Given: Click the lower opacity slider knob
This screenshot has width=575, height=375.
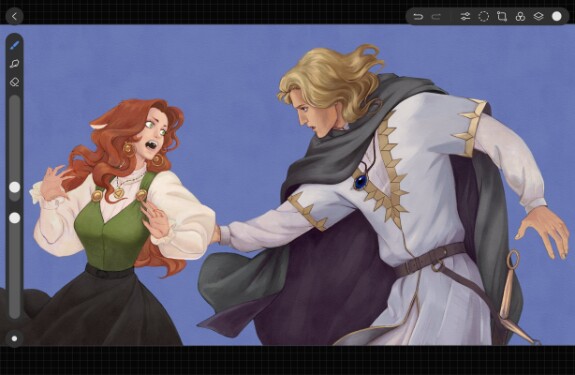Looking at the screenshot, I should [14, 218].
